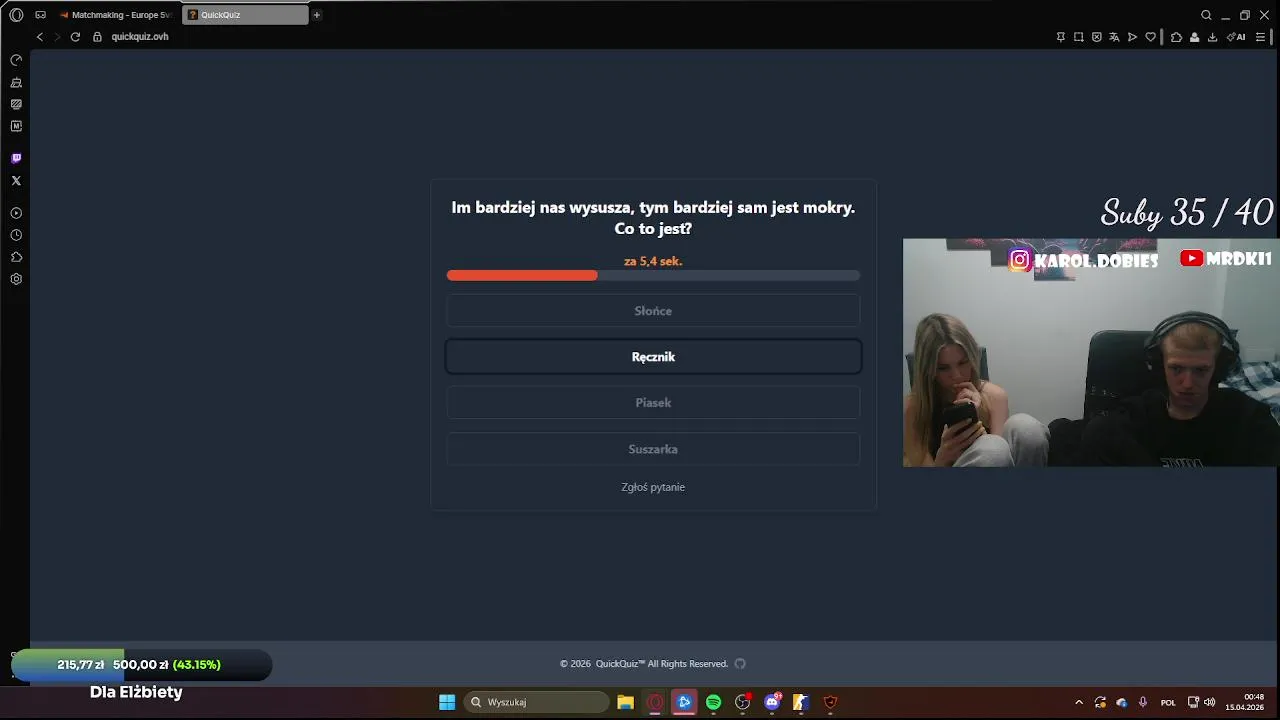Open Extensions cube icon in sidebar

point(16,257)
